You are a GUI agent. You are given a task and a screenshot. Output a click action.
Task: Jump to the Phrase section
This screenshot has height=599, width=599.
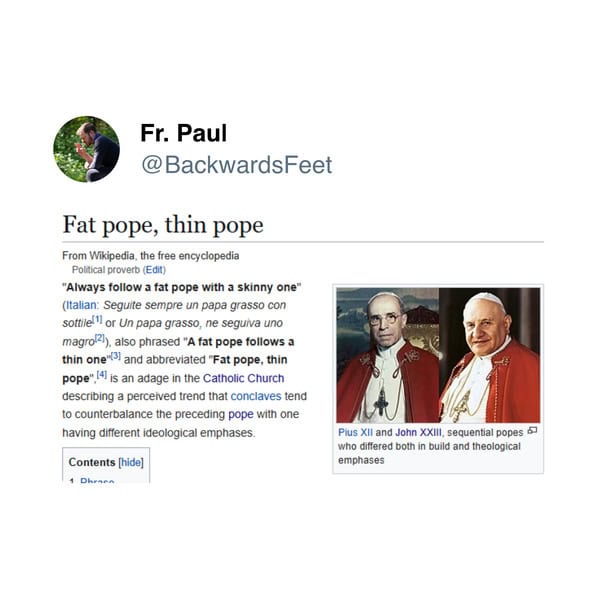coord(97,481)
